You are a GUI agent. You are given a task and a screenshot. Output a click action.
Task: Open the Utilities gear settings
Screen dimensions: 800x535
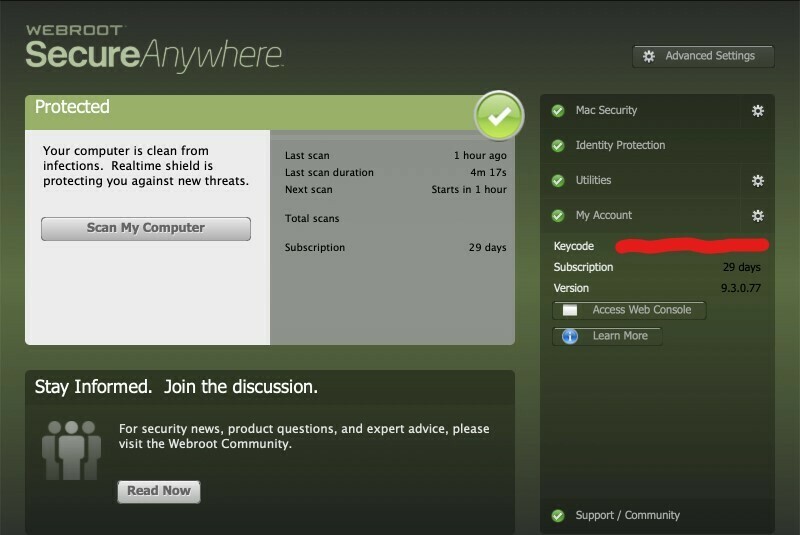coord(758,181)
